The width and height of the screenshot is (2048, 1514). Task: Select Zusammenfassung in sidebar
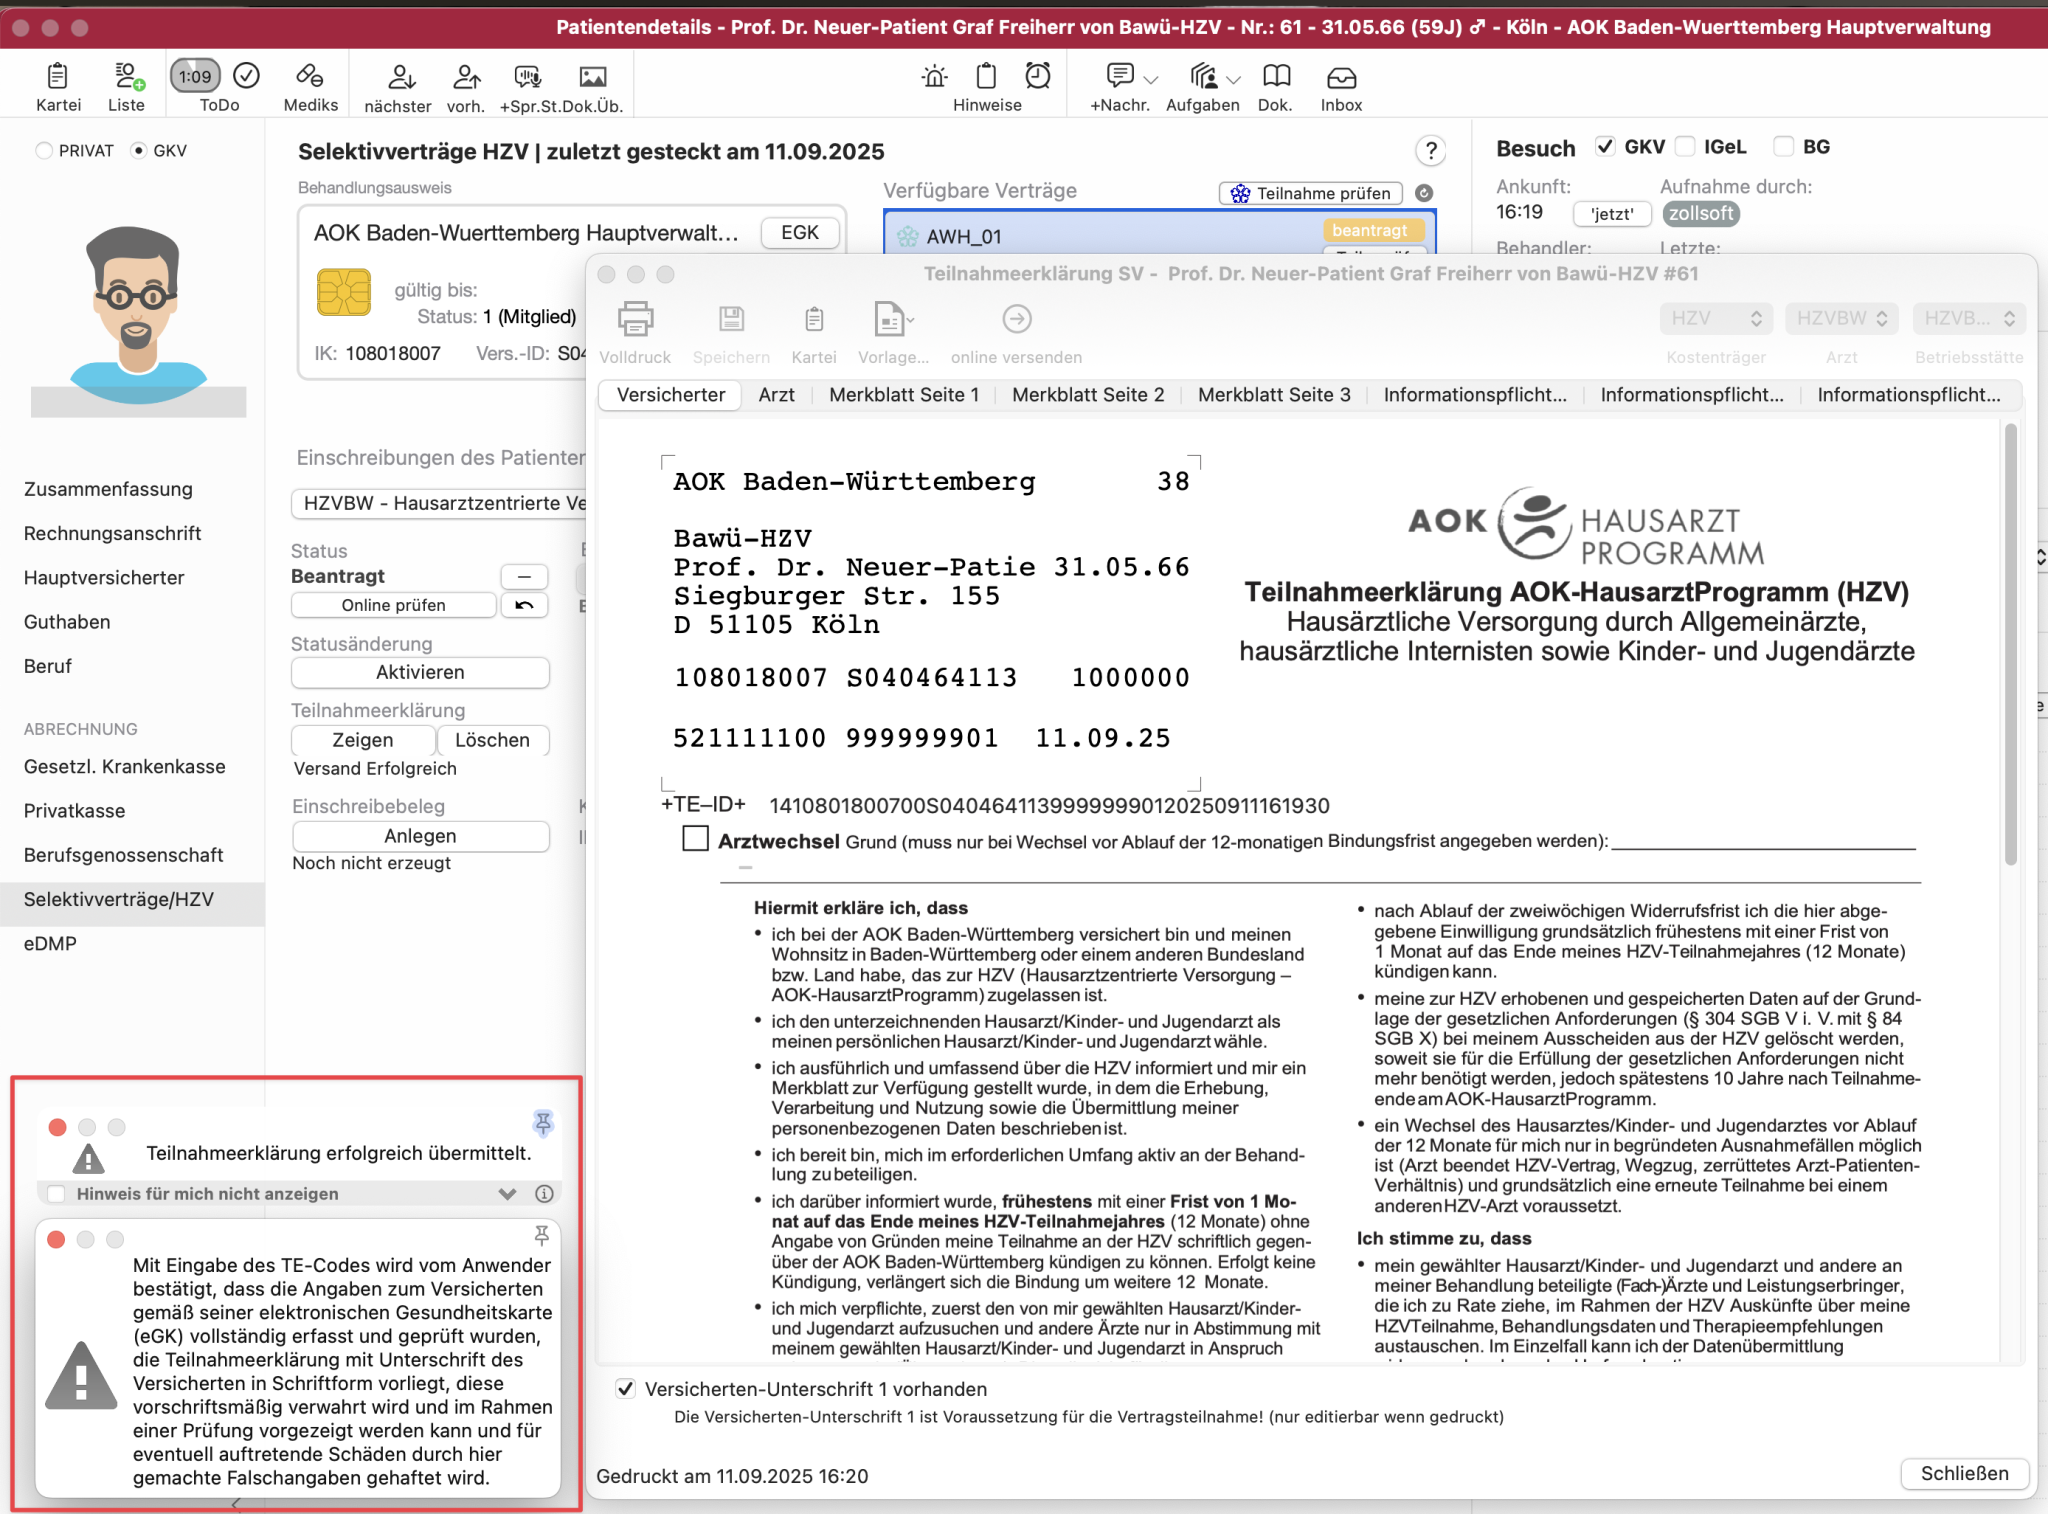pos(108,489)
